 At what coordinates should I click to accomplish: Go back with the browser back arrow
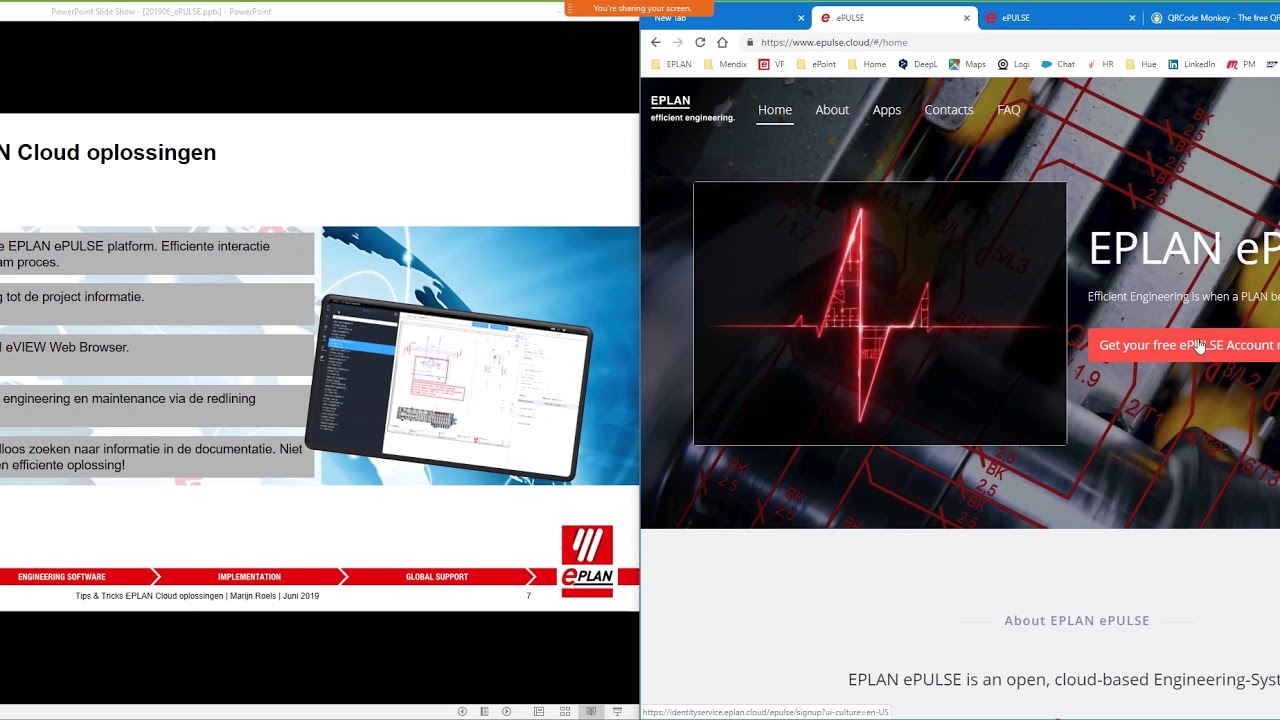pos(655,42)
